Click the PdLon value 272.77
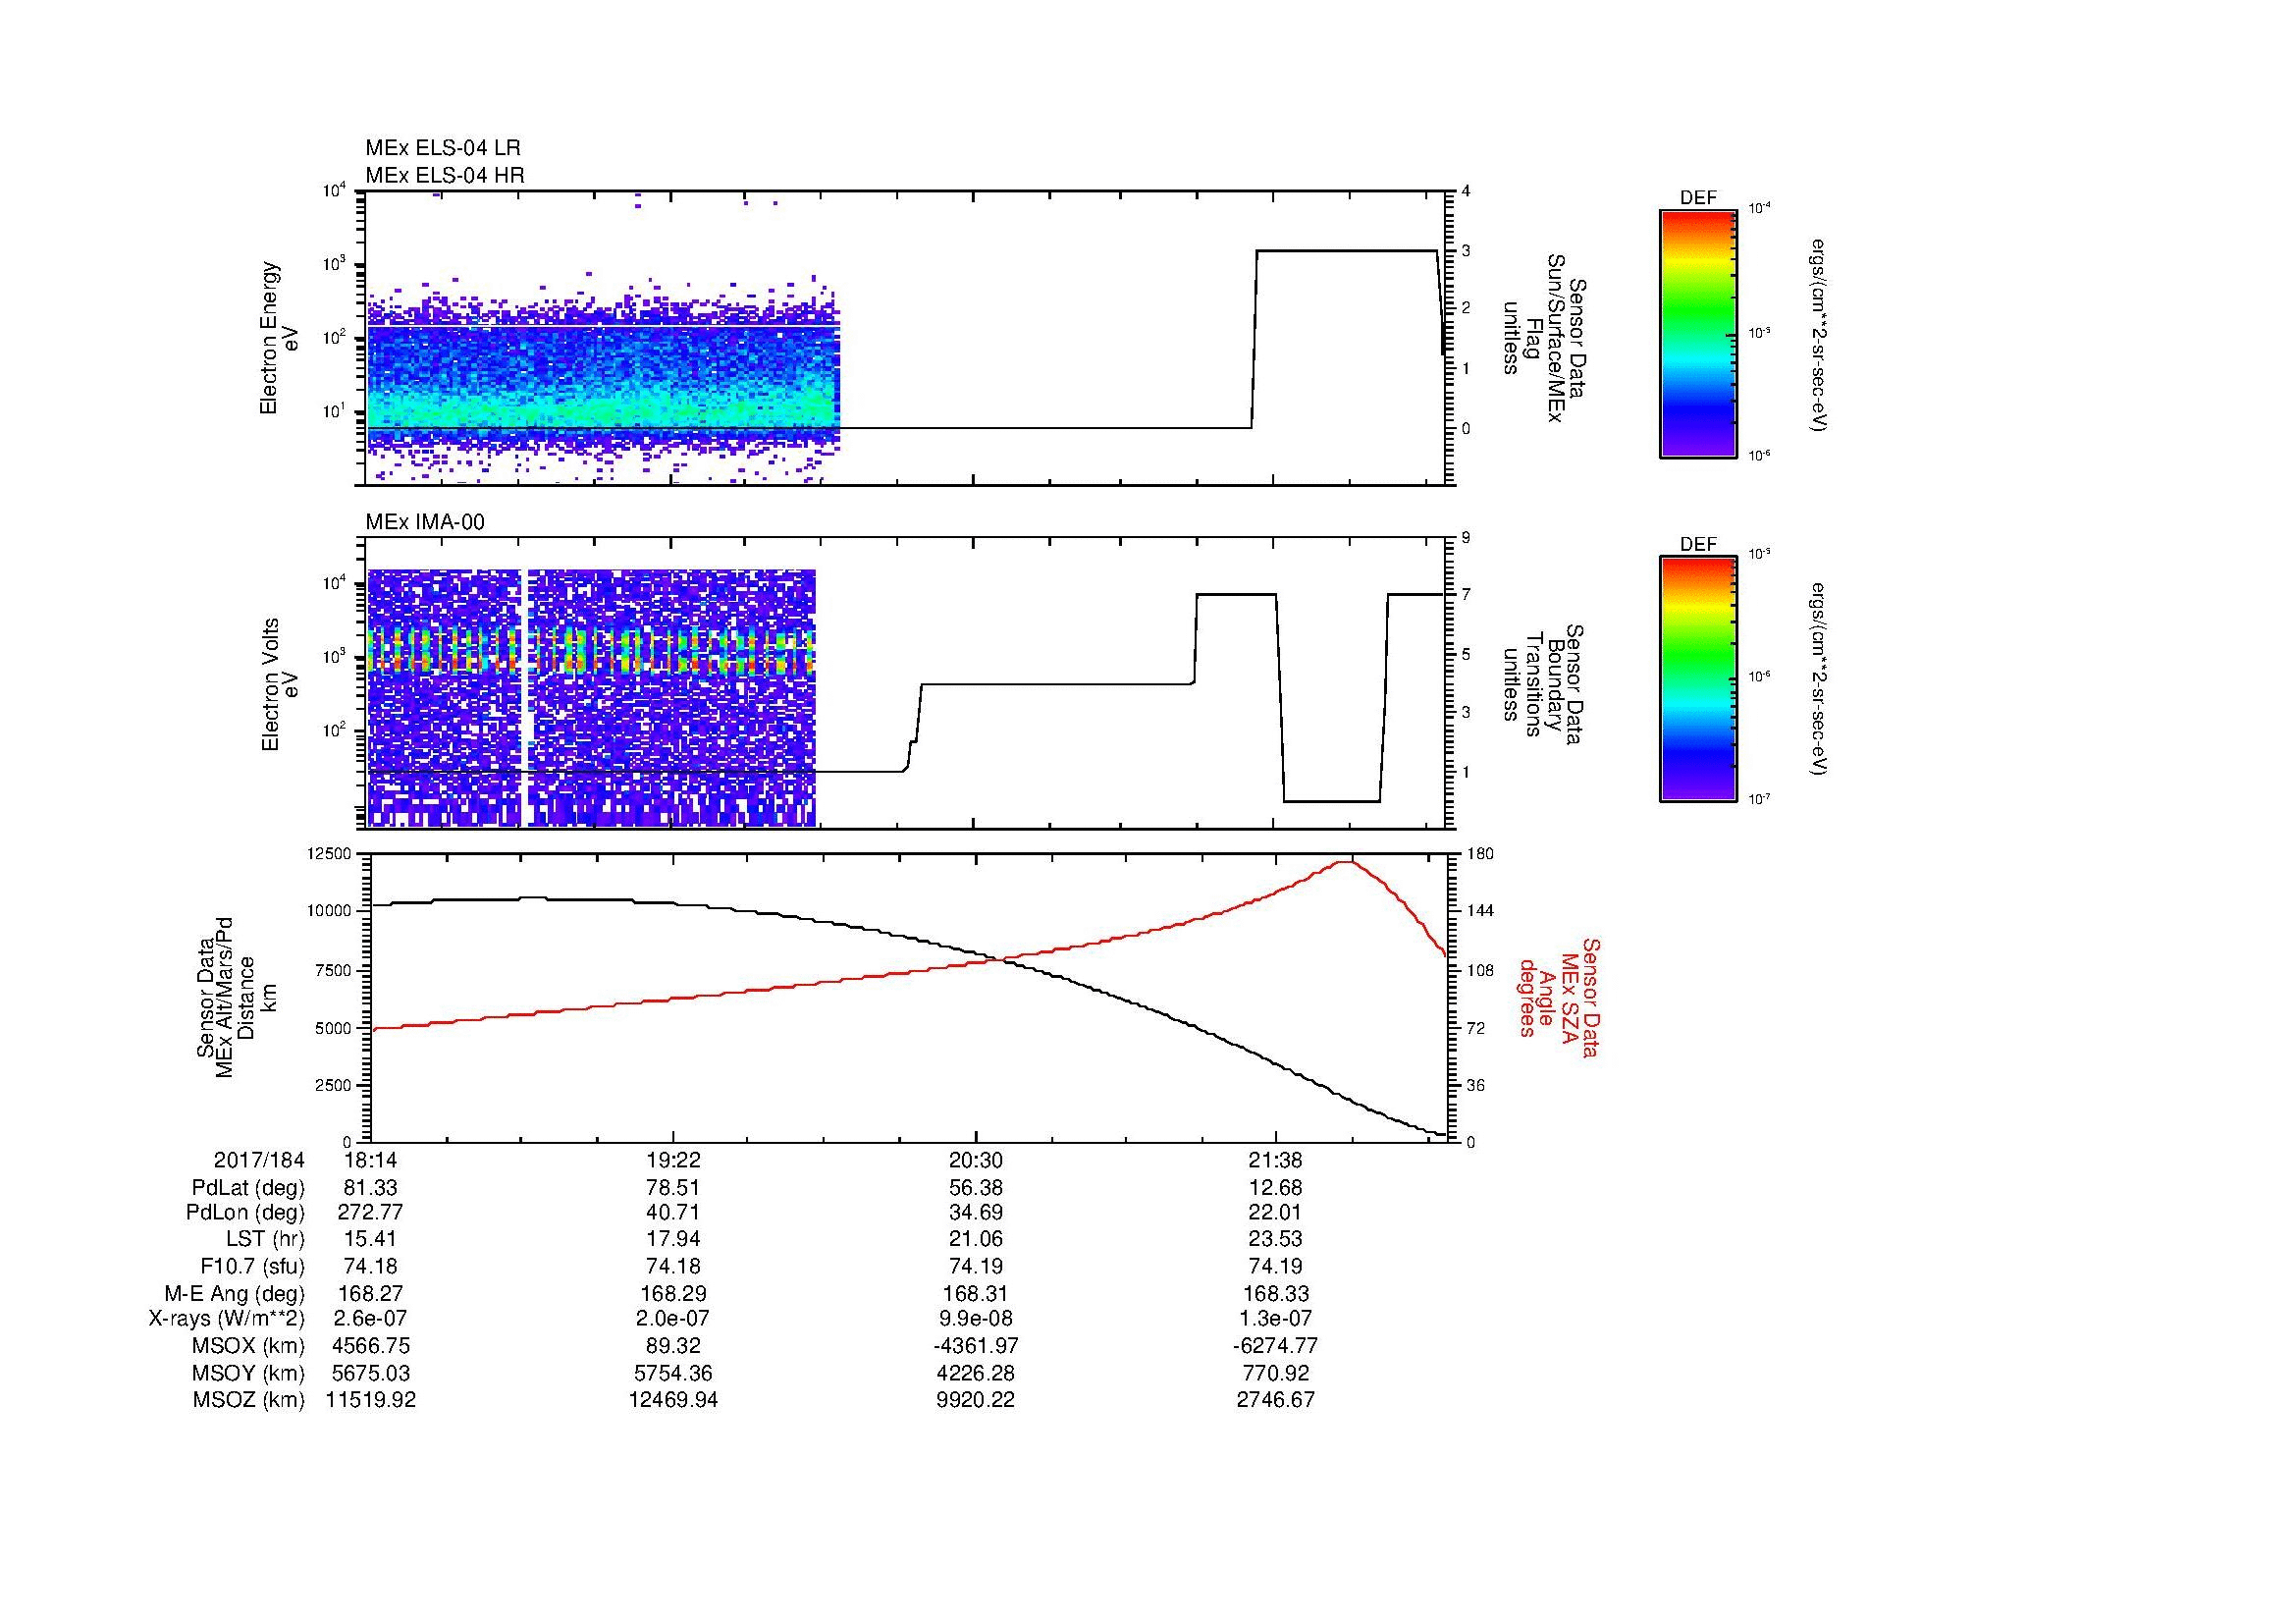The image size is (2296, 1623). pos(371,1213)
